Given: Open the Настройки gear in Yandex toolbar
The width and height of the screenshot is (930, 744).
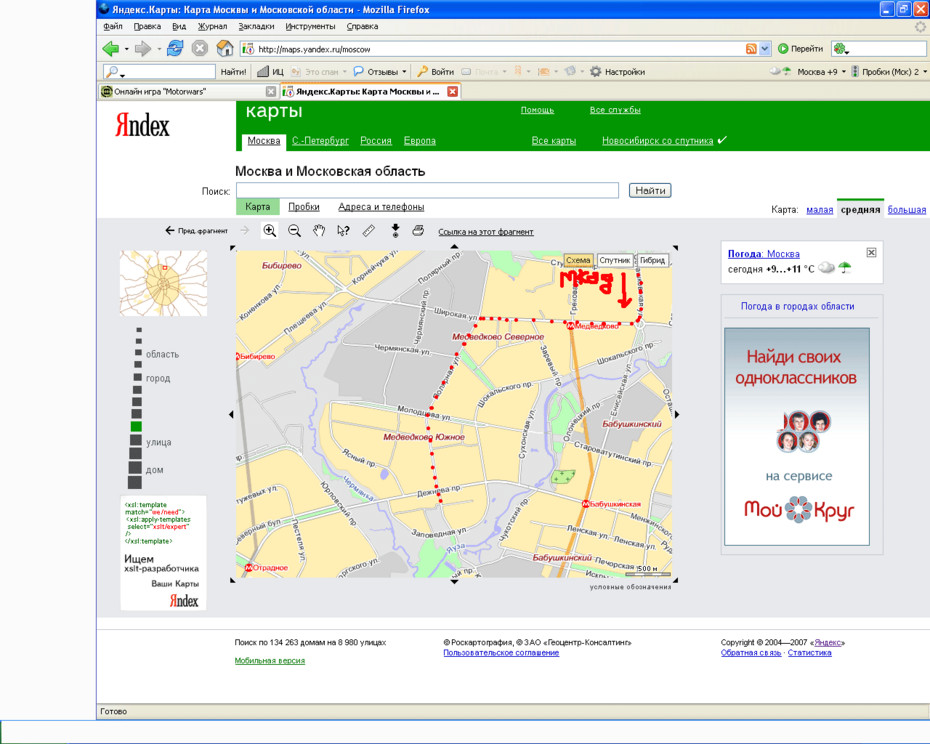Looking at the screenshot, I should pyautogui.click(x=617, y=72).
